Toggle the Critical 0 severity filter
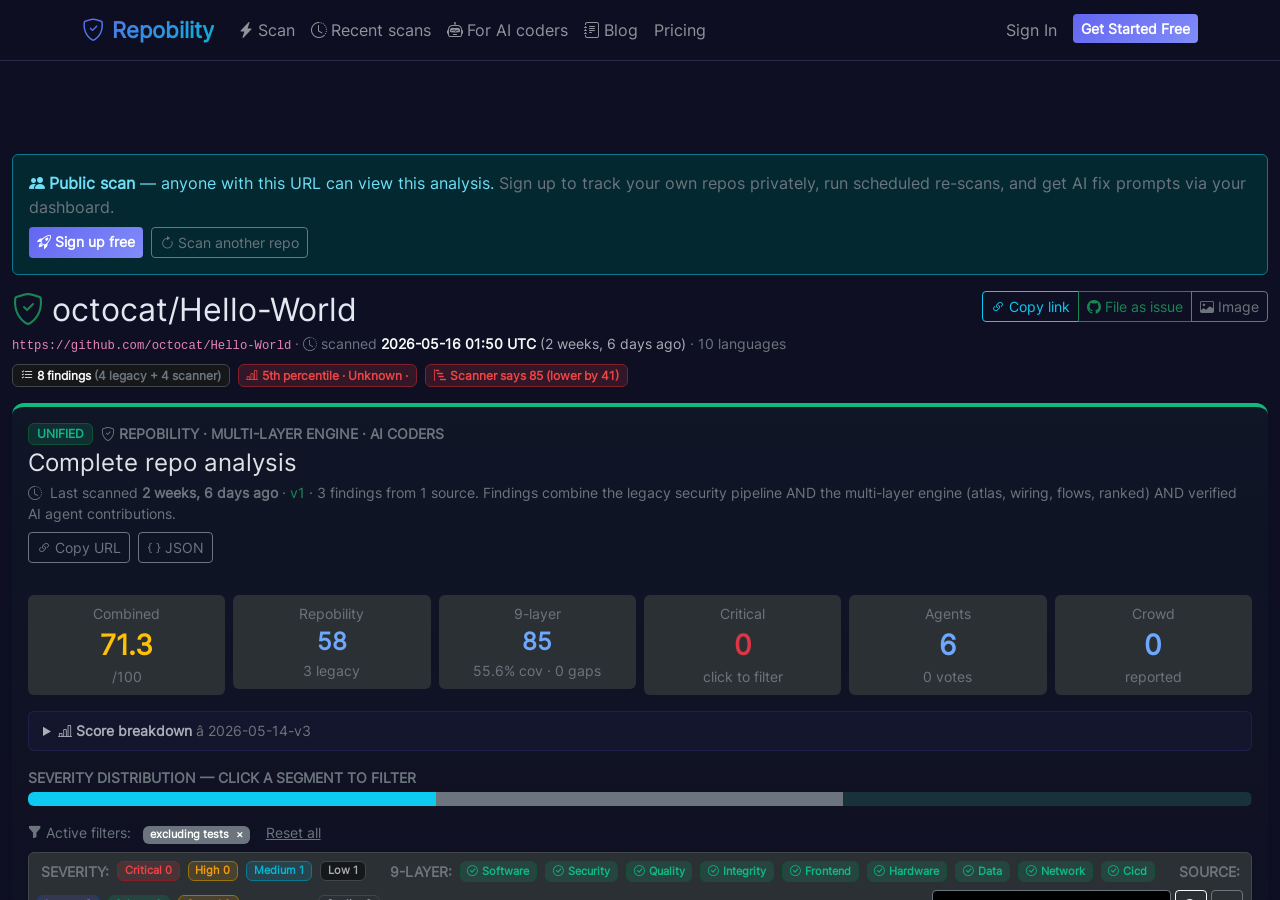This screenshot has width=1280, height=900. [148, 871]
